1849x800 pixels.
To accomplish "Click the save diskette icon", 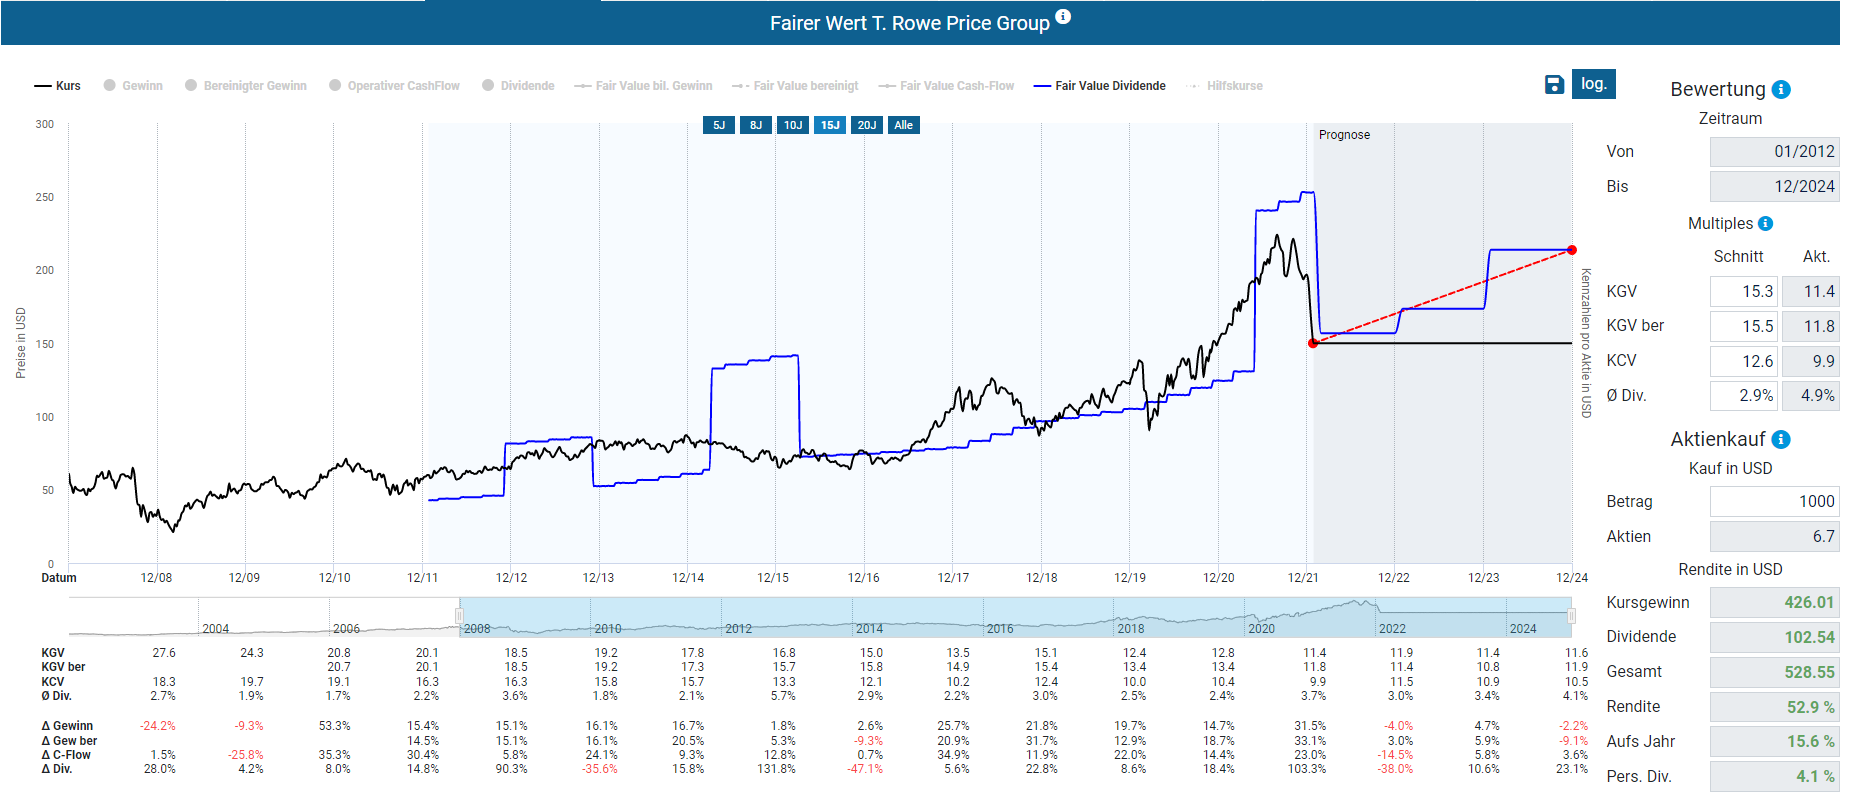I will point(1554,85).
